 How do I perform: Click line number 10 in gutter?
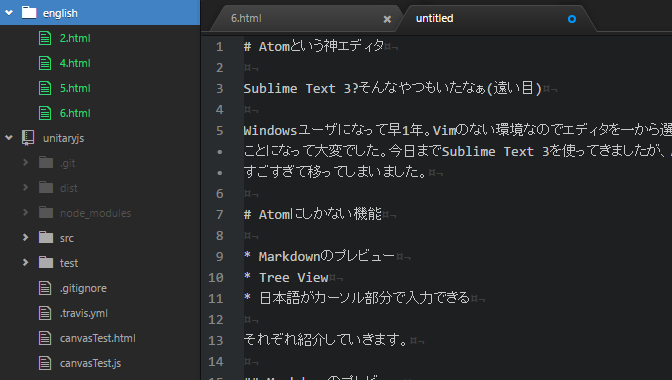tap(216, 278)
